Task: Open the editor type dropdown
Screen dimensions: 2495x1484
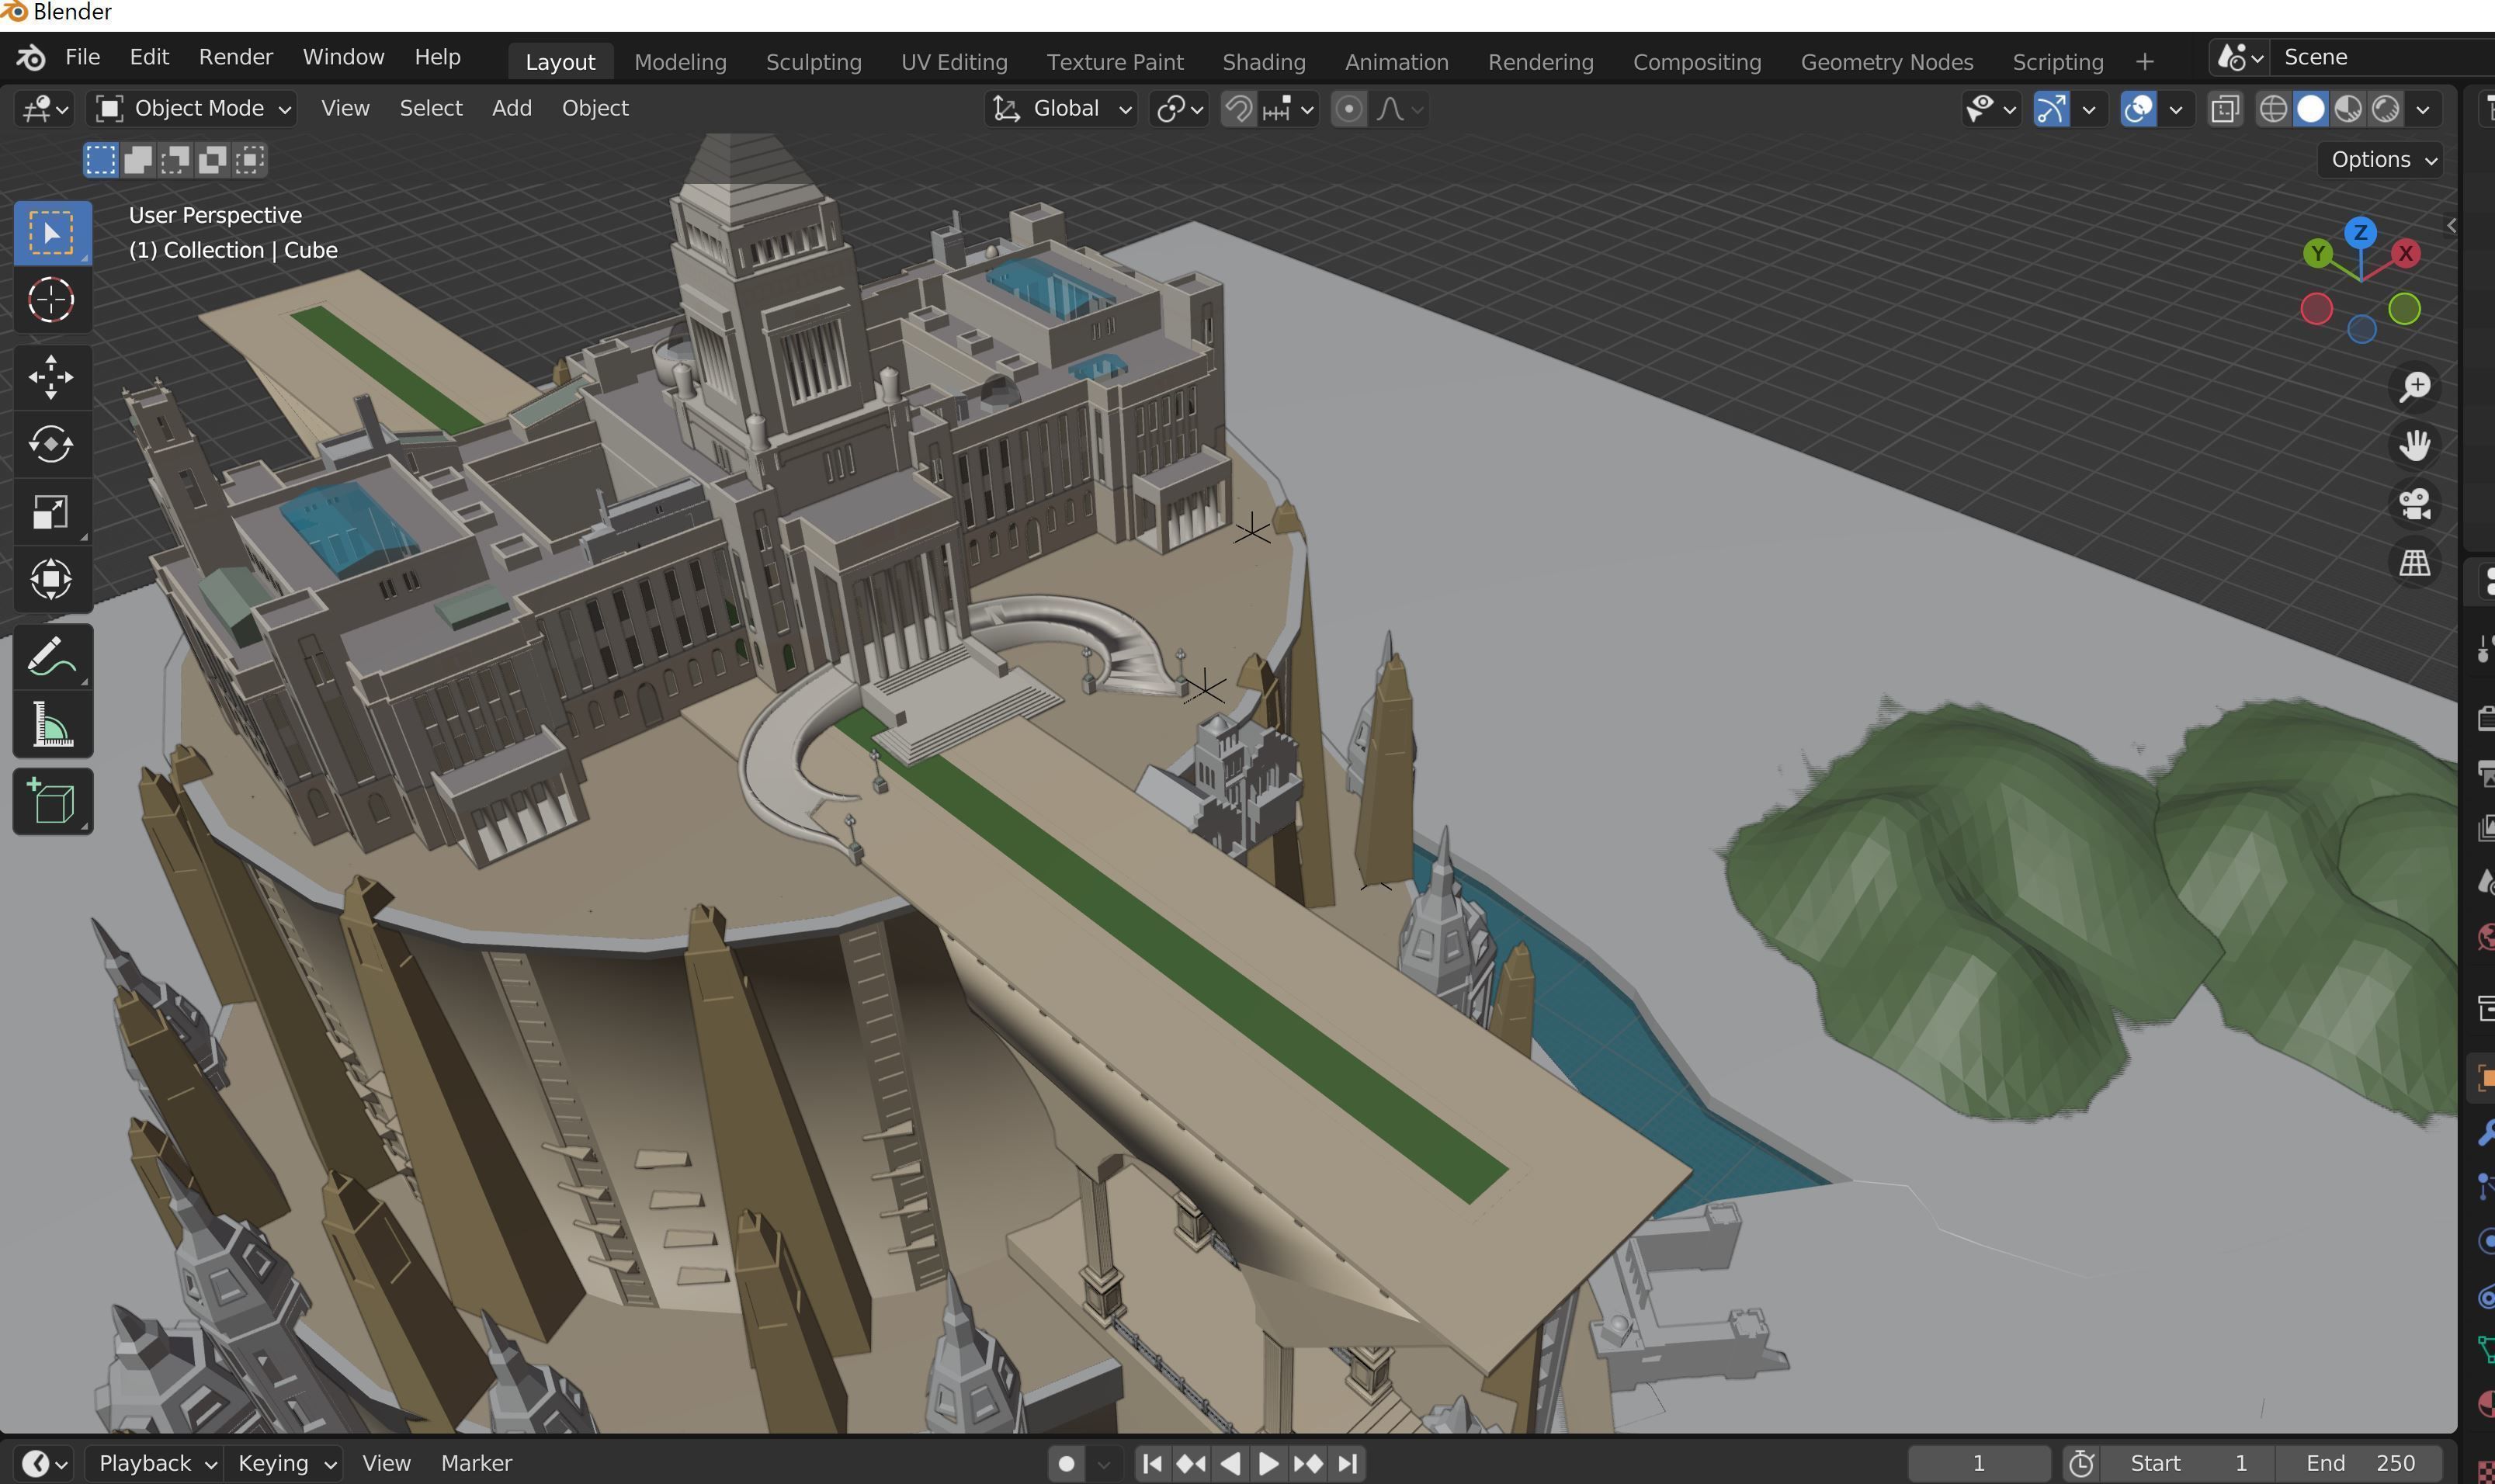Action: click(44, 109)
